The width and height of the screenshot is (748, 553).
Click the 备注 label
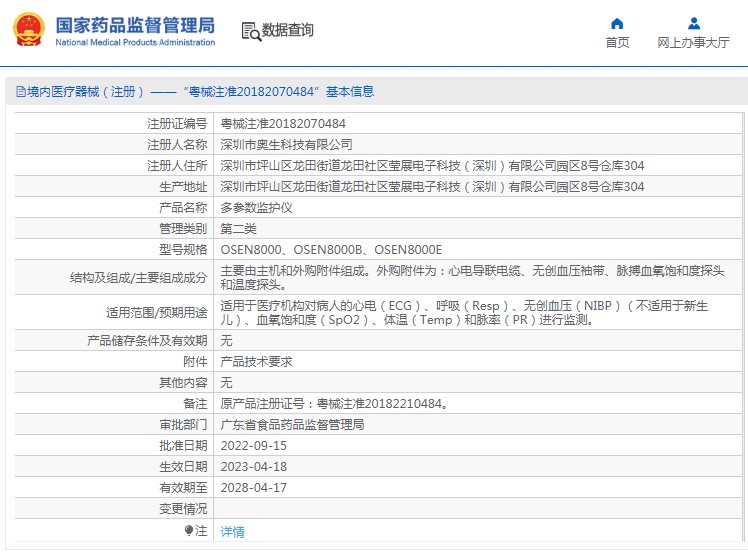click(195, 404)
